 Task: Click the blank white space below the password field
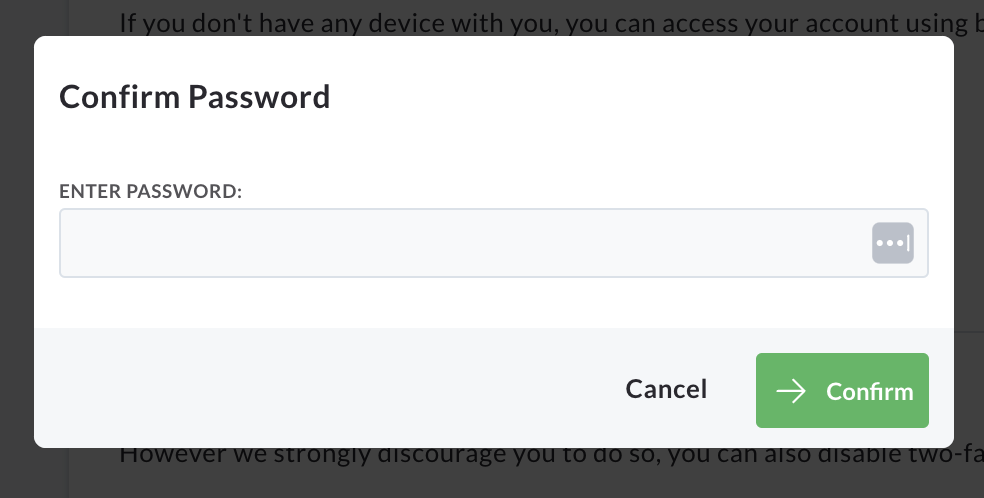(494, 302)
